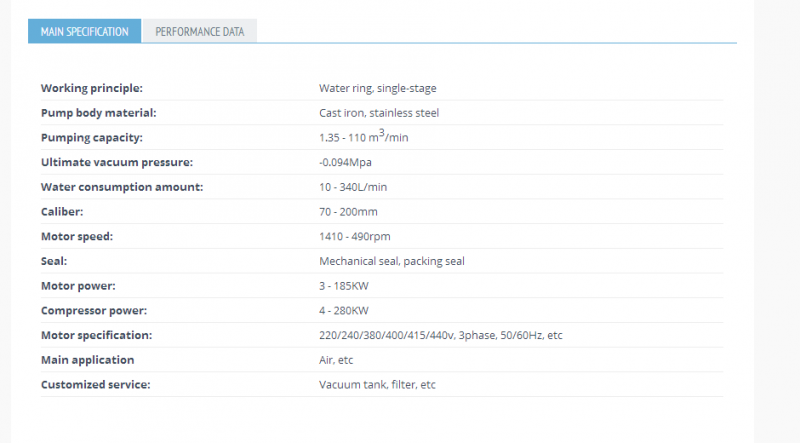Click the Vacuum tank, filter, etc text
Screen dimensions: 800x443
(x=378, y=384)
